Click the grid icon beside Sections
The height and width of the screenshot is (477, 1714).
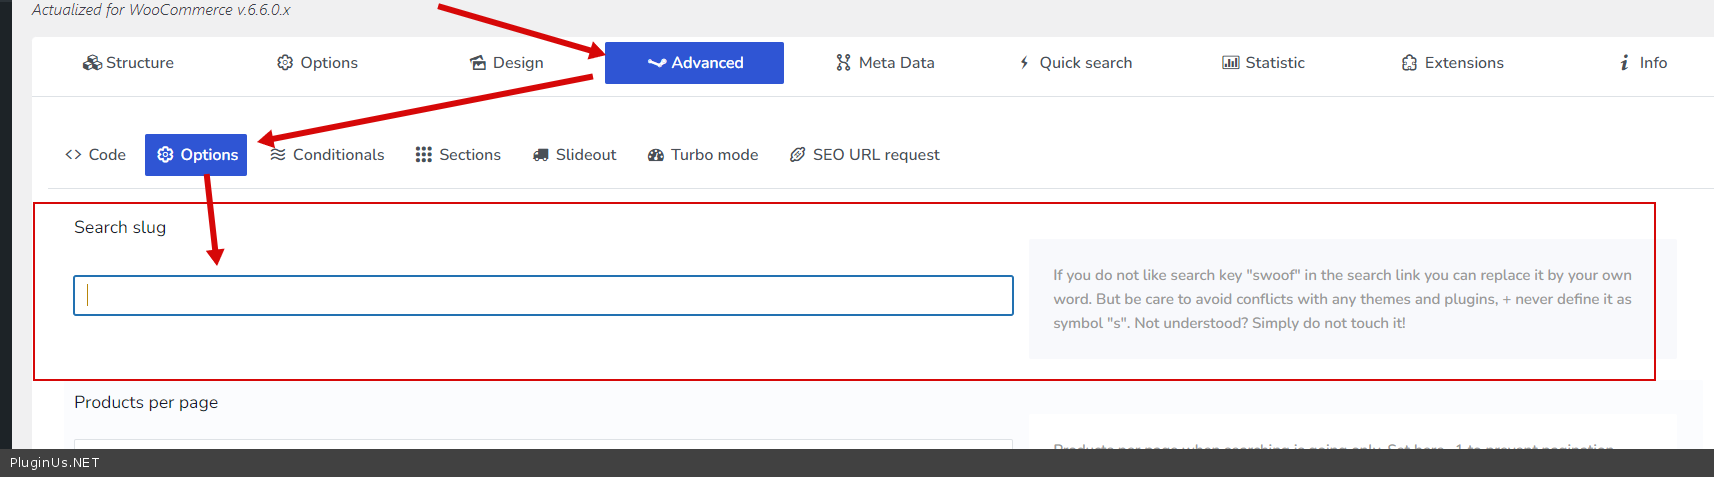pyautogui.click(x=424, y=155)
